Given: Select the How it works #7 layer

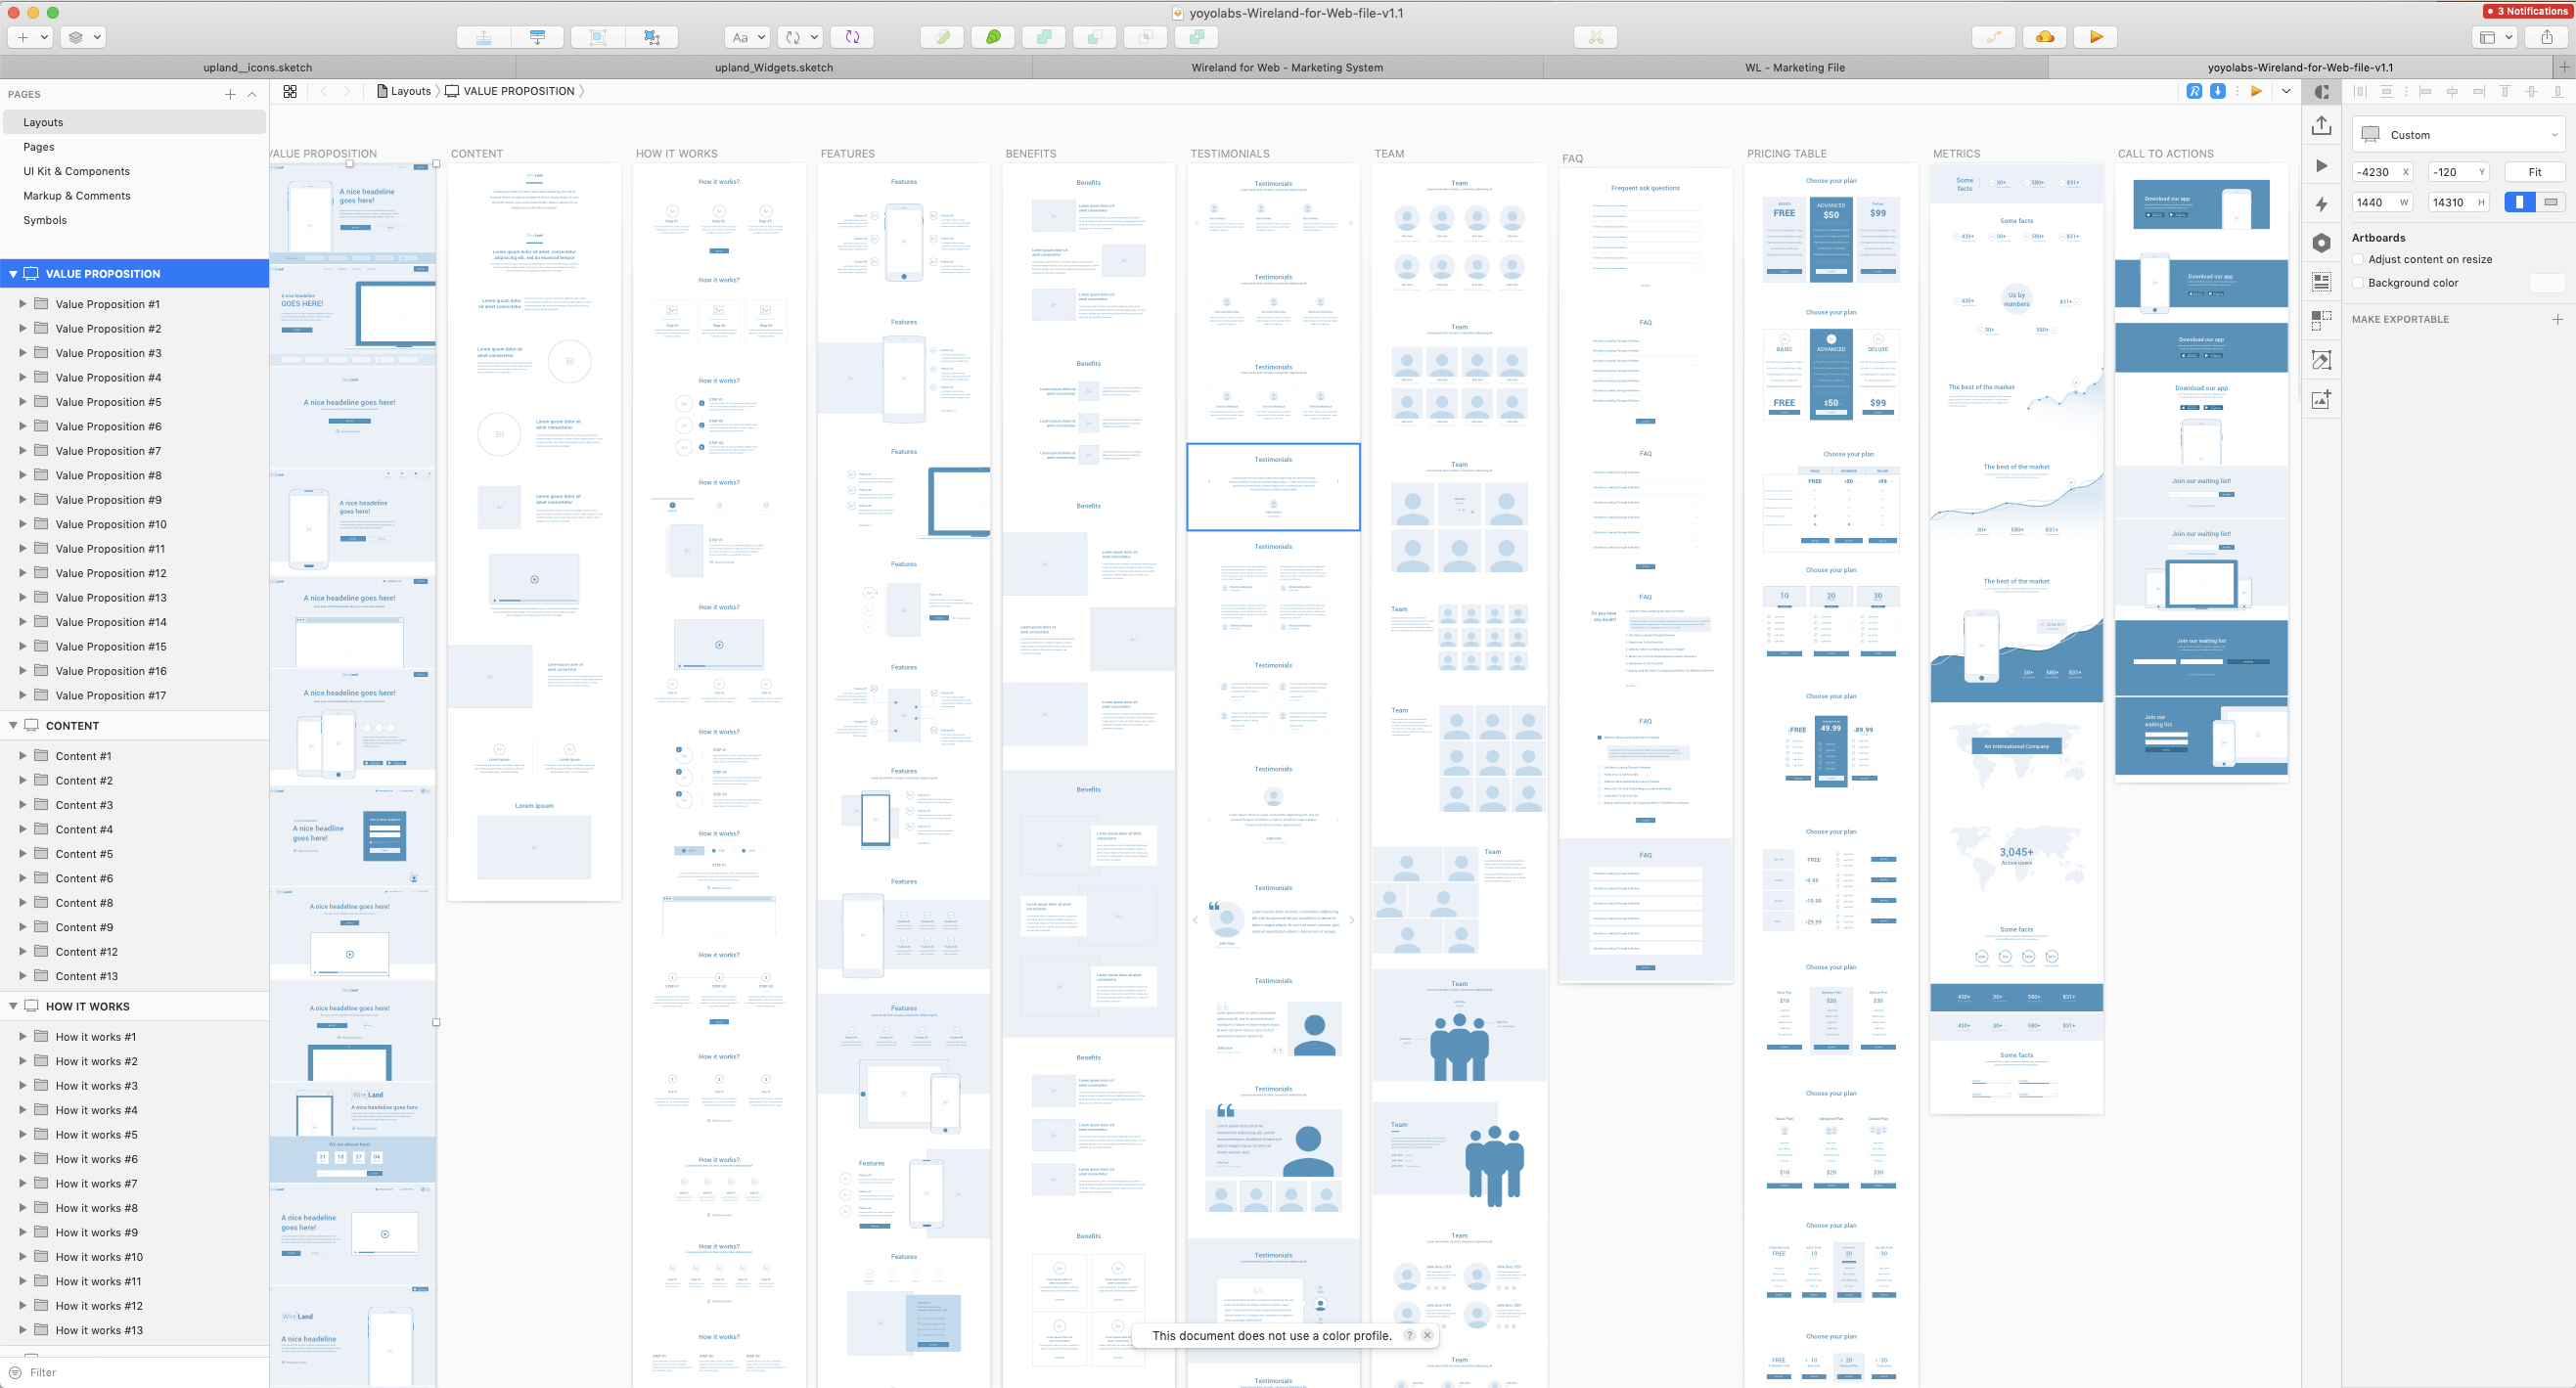Looking at the screenshot, I should pyautogui.click(x=134, y=1184).
